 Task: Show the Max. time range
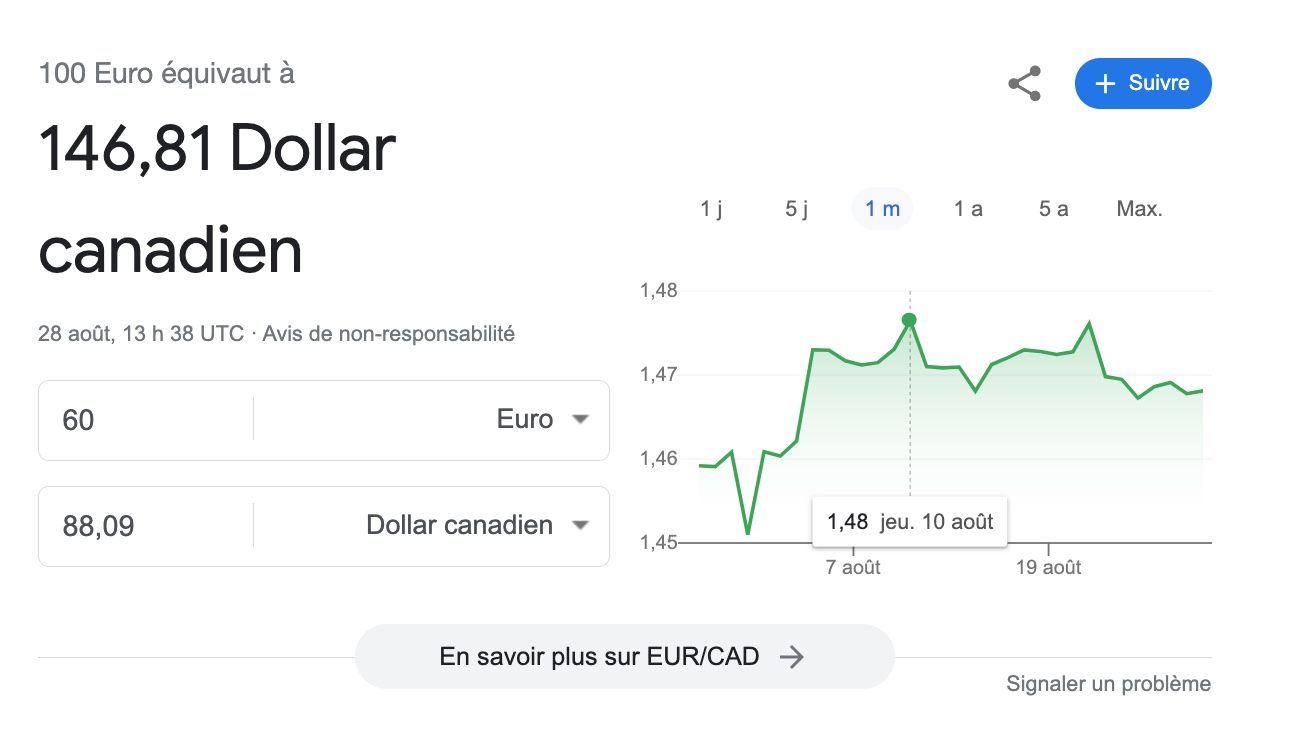(x=1139, y=209)
